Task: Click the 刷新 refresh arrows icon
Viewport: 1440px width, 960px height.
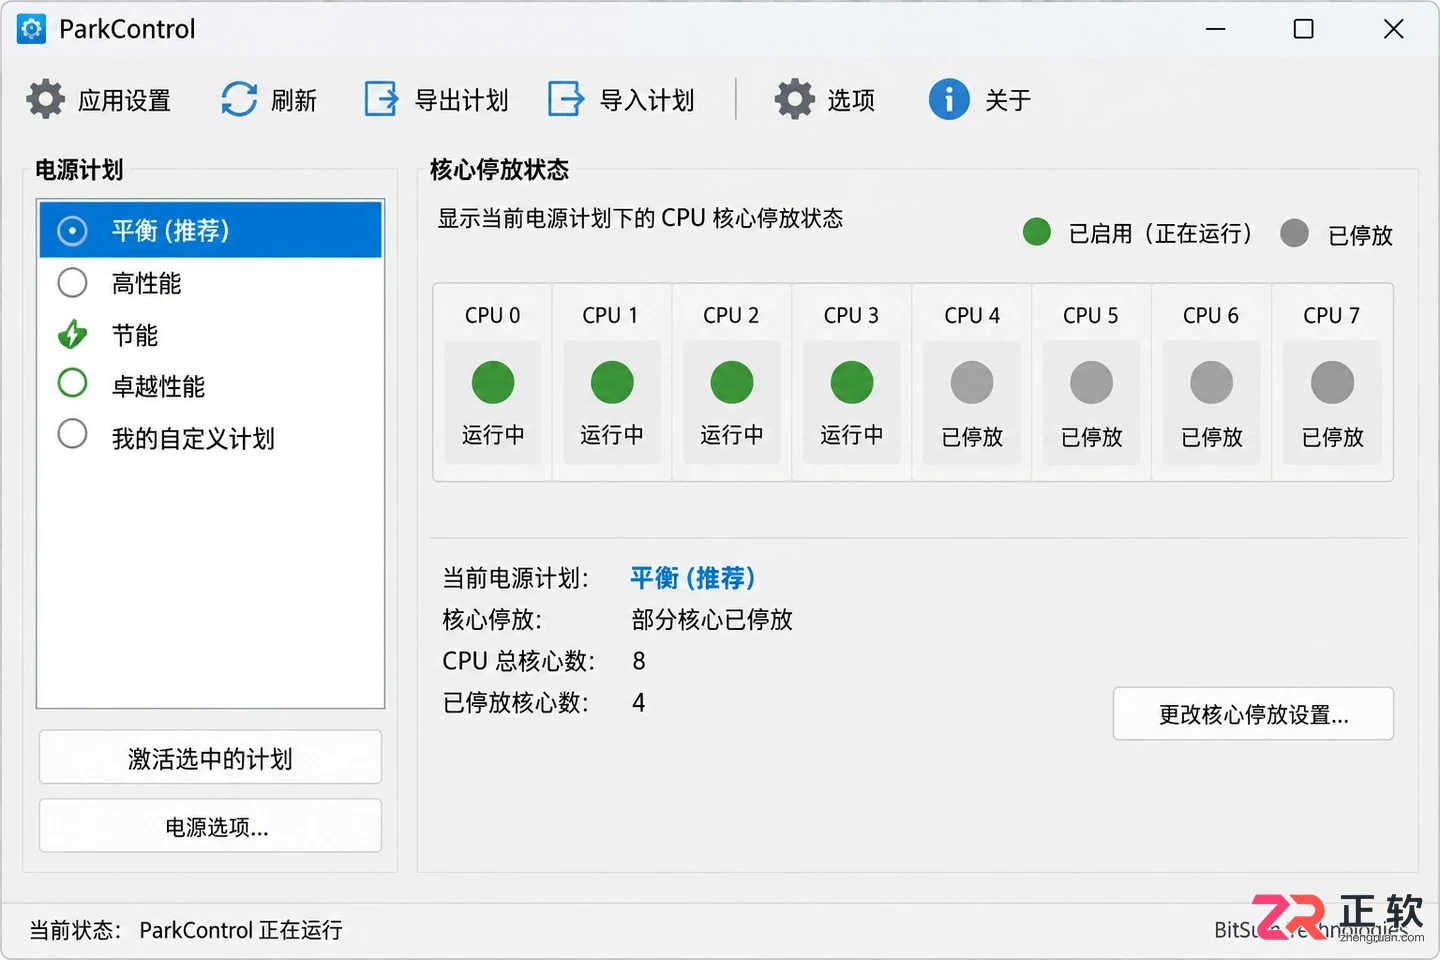Action: pyautogui.click(x=239, y=99)
